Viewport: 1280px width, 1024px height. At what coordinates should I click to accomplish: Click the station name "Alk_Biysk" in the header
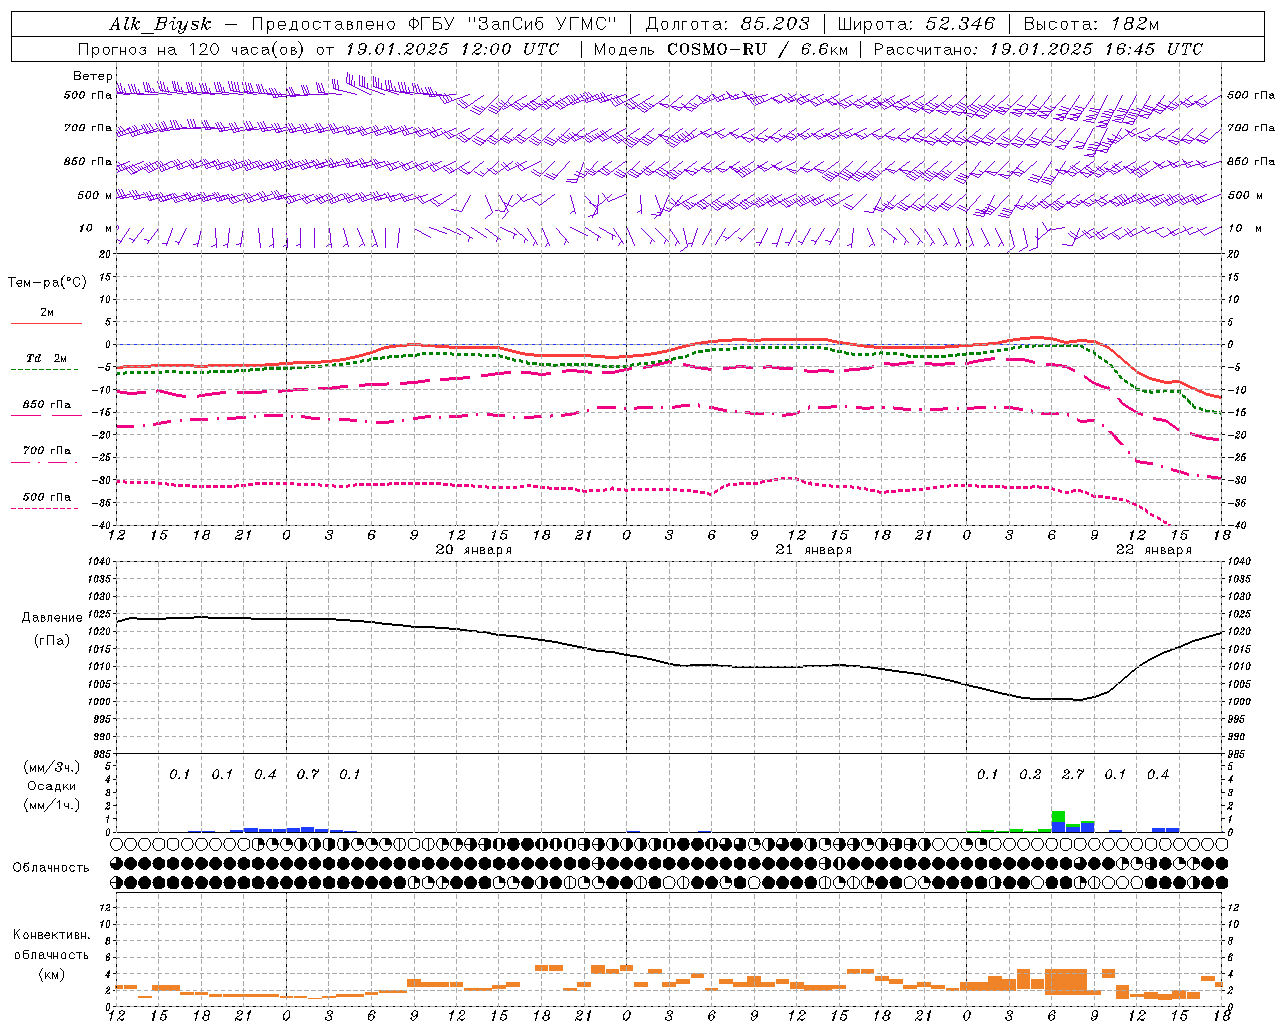pyautogui.click(x=160, y=25)
